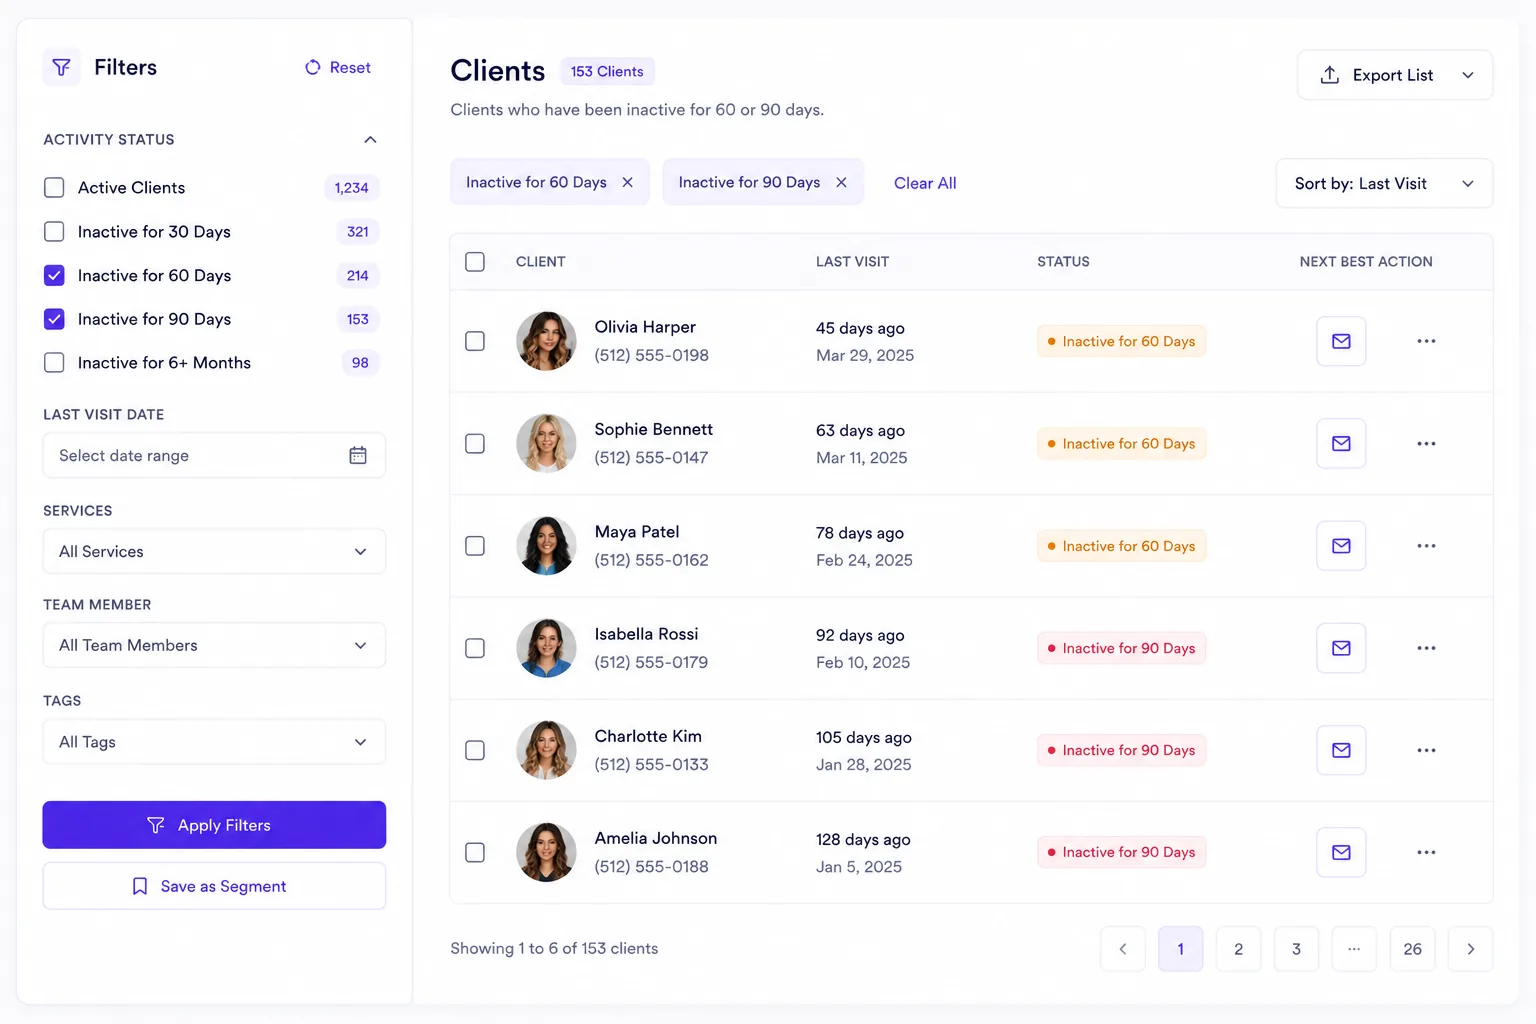Go to previous page with left arrow
The image size is (1536, 1024).
tap(1123, 949)
